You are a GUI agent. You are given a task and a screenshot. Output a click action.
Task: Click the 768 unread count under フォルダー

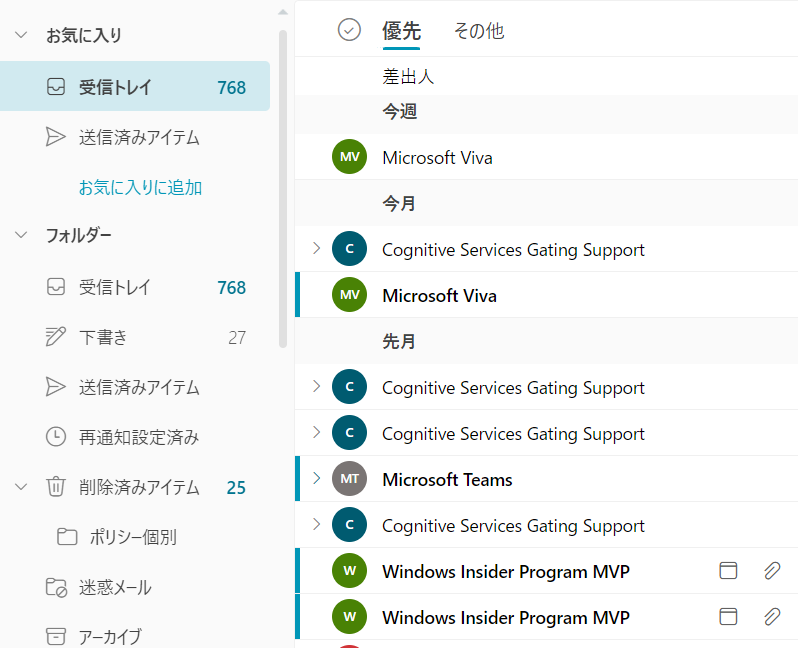tap(232, 288)
